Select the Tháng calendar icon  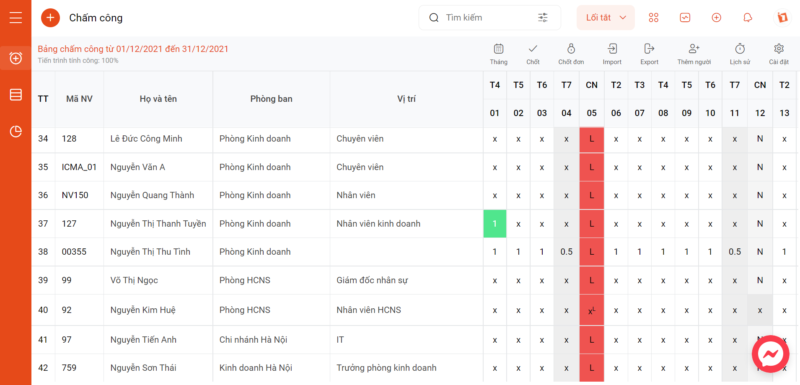coord(498,49)
